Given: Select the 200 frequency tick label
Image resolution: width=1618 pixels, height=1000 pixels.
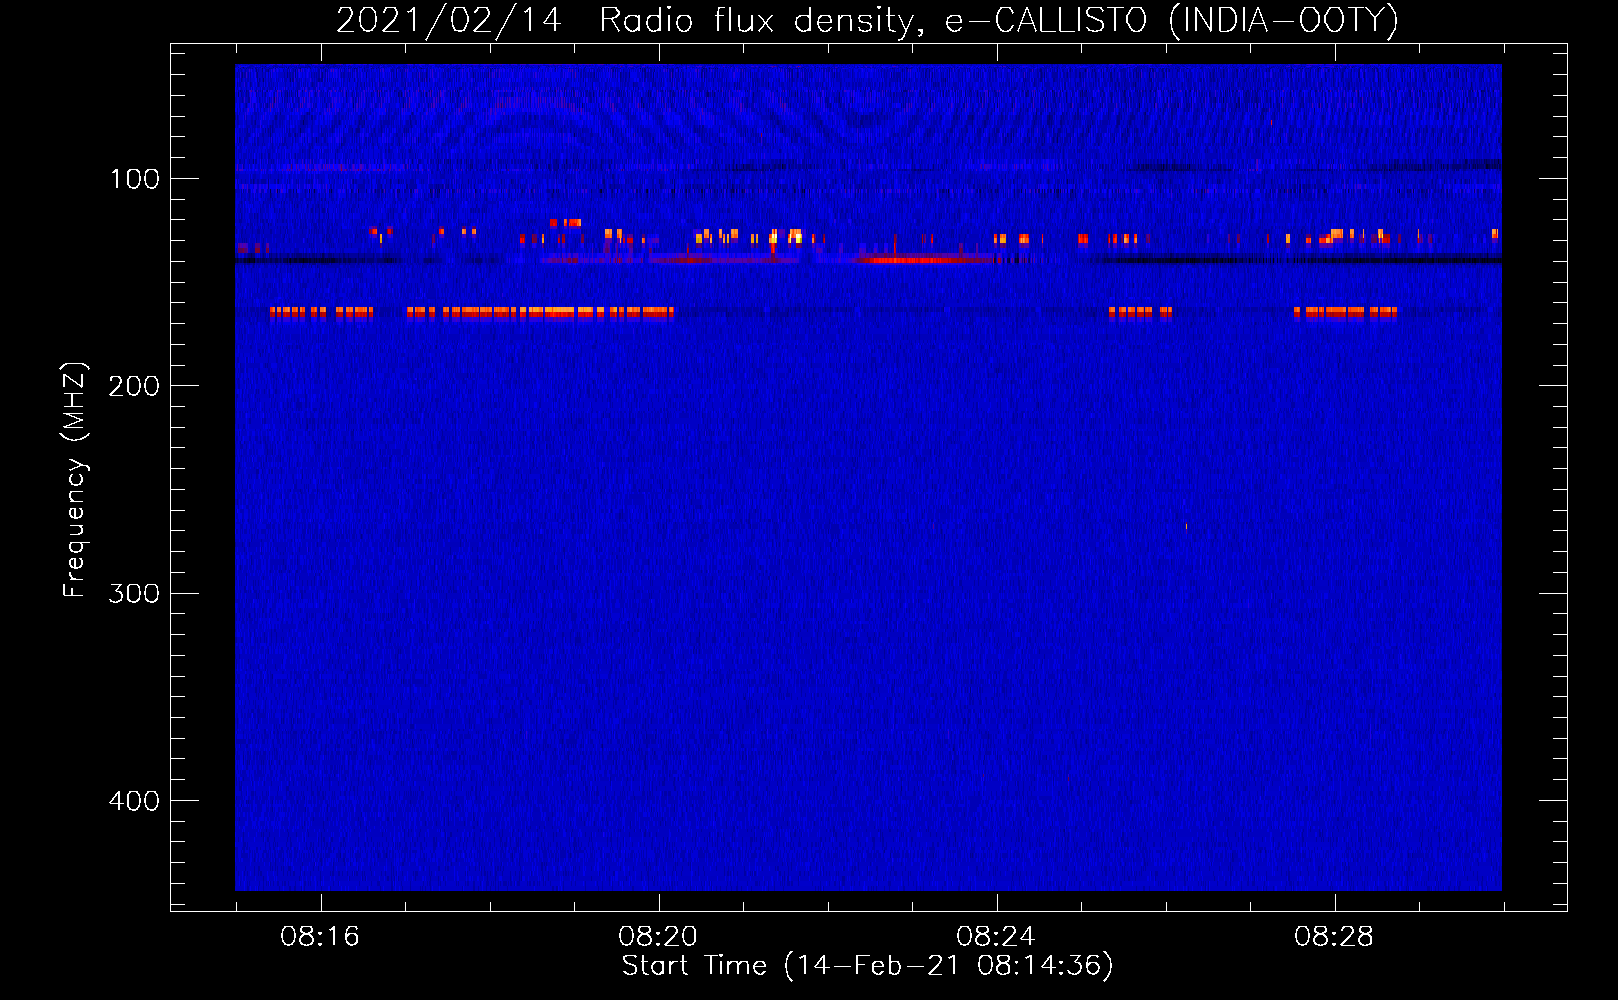Looking at the screenshot, I should pyautogui.click(x=135, y=386).
